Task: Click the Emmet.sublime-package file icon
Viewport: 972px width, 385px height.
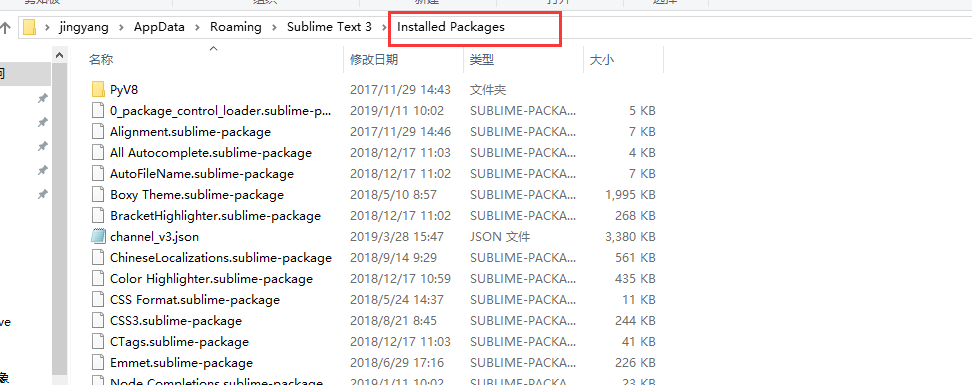Action: click(x=98, y=363)
